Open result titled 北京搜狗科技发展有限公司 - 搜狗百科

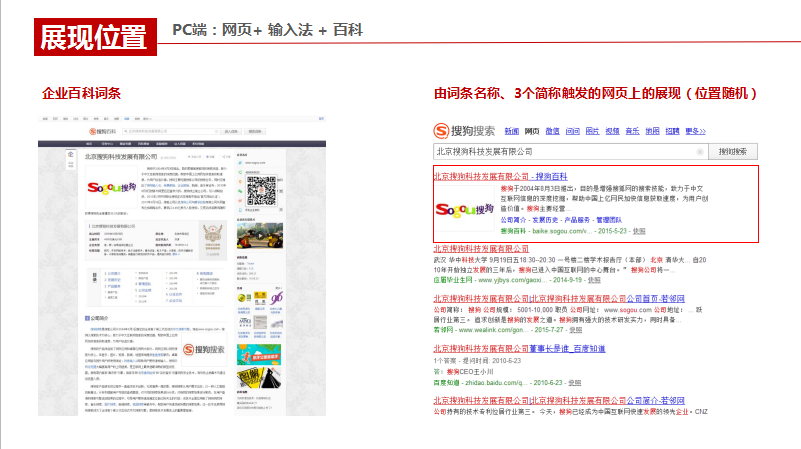[500, 176]
